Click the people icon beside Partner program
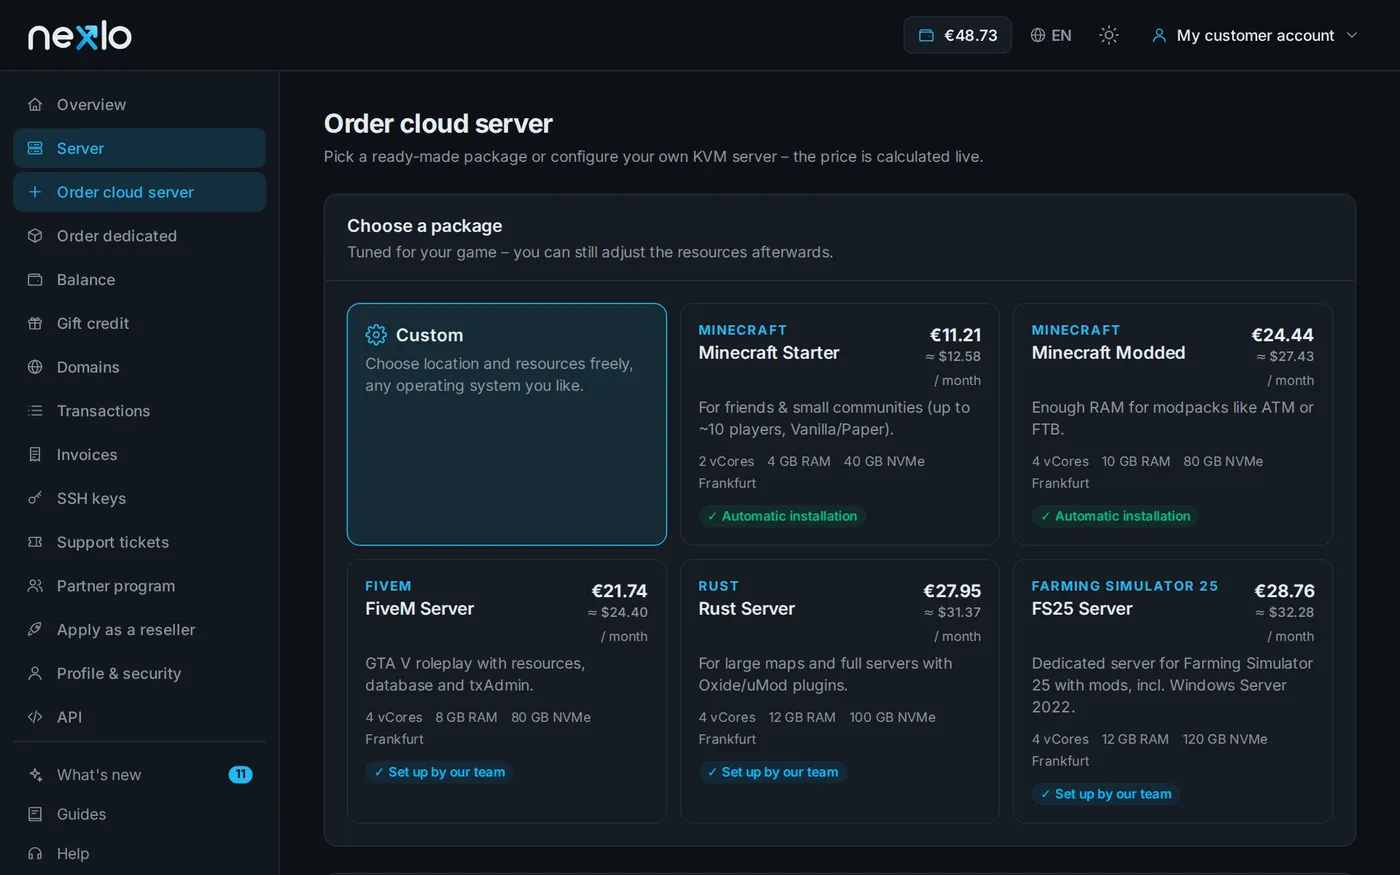 click(x=35, y=586)
